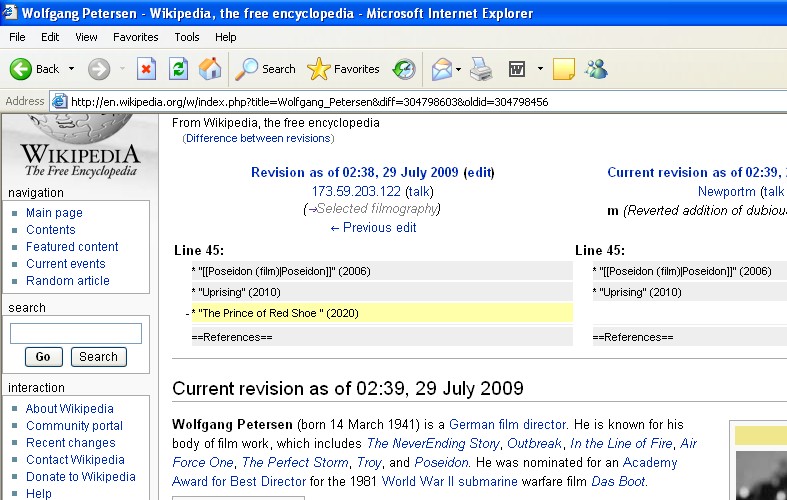This screenshot has height=500, width=787.
Task: Open the Forward history dropdown arrow
Action: pos(122,69)
